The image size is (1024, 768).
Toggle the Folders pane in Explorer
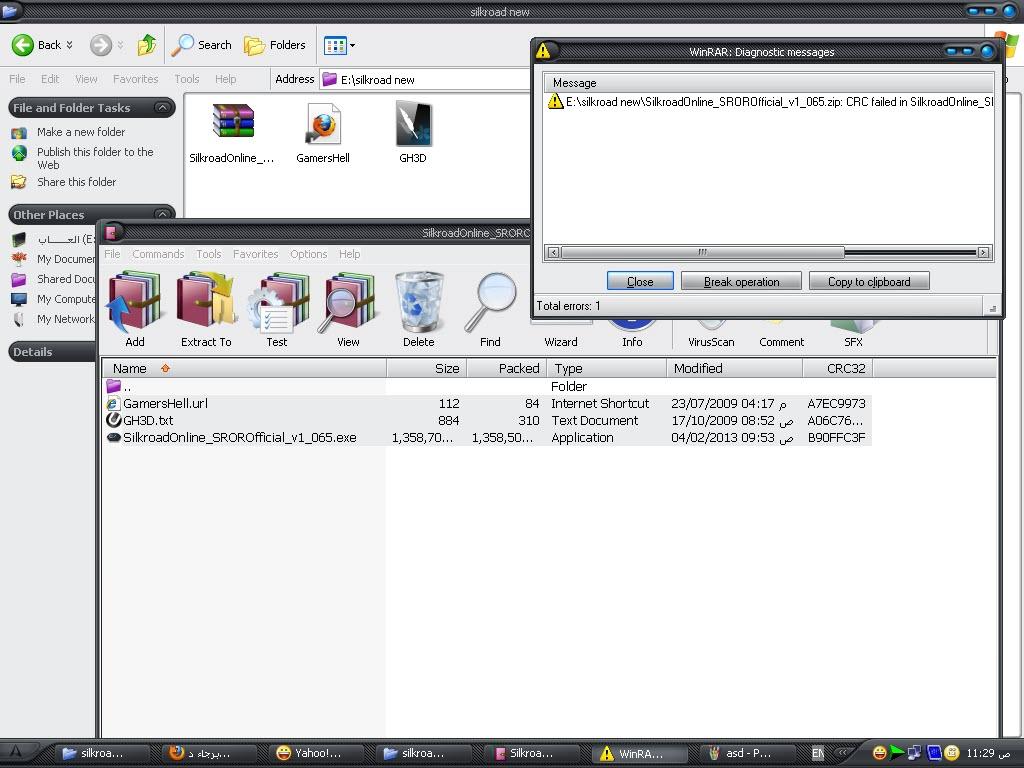(275, 45)
